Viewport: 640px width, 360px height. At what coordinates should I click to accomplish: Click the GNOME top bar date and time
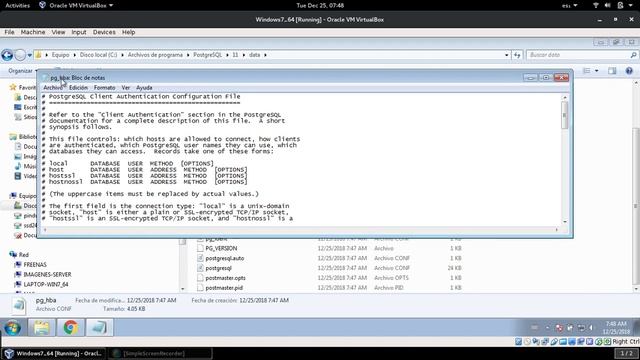tap(320, 5)
